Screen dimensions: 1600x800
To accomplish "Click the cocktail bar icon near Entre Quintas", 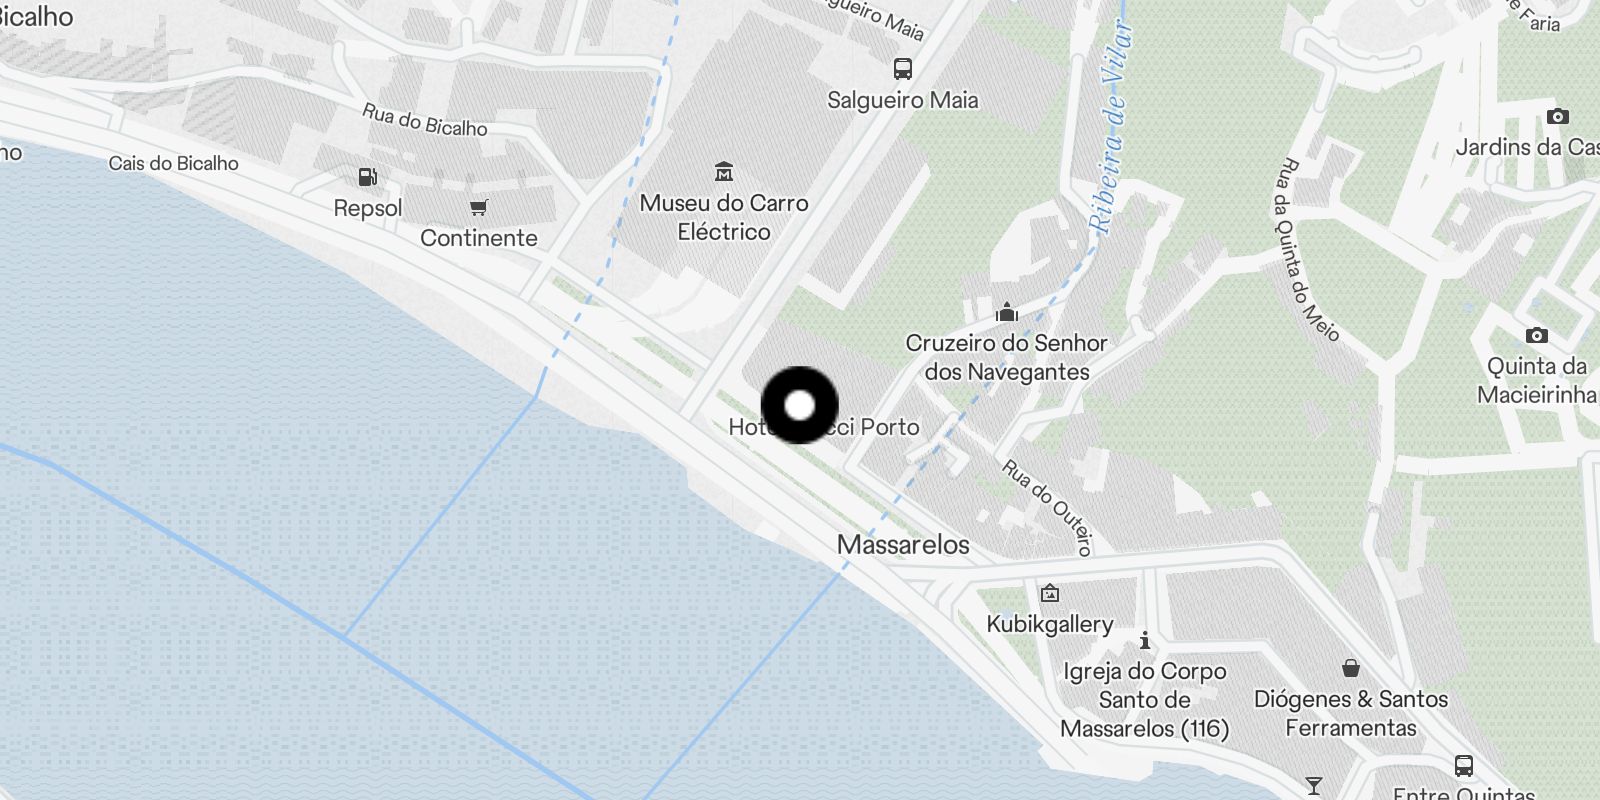I will coord(1314,786).
